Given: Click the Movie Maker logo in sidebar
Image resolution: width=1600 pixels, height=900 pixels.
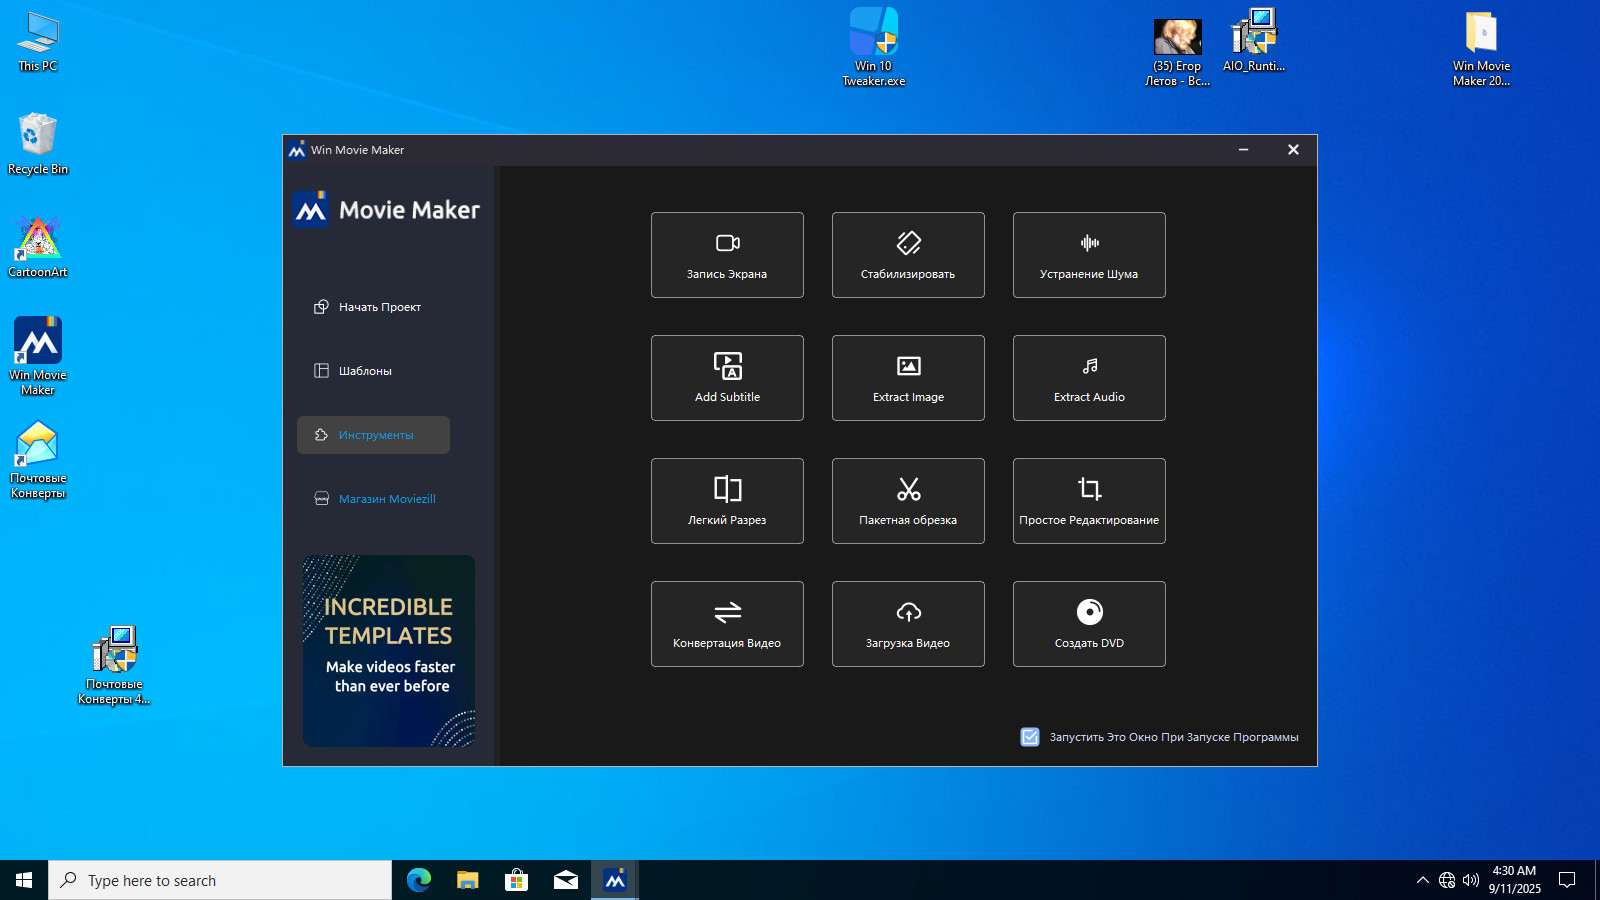Looking at the screenshot, I should [x=387, y=210].
